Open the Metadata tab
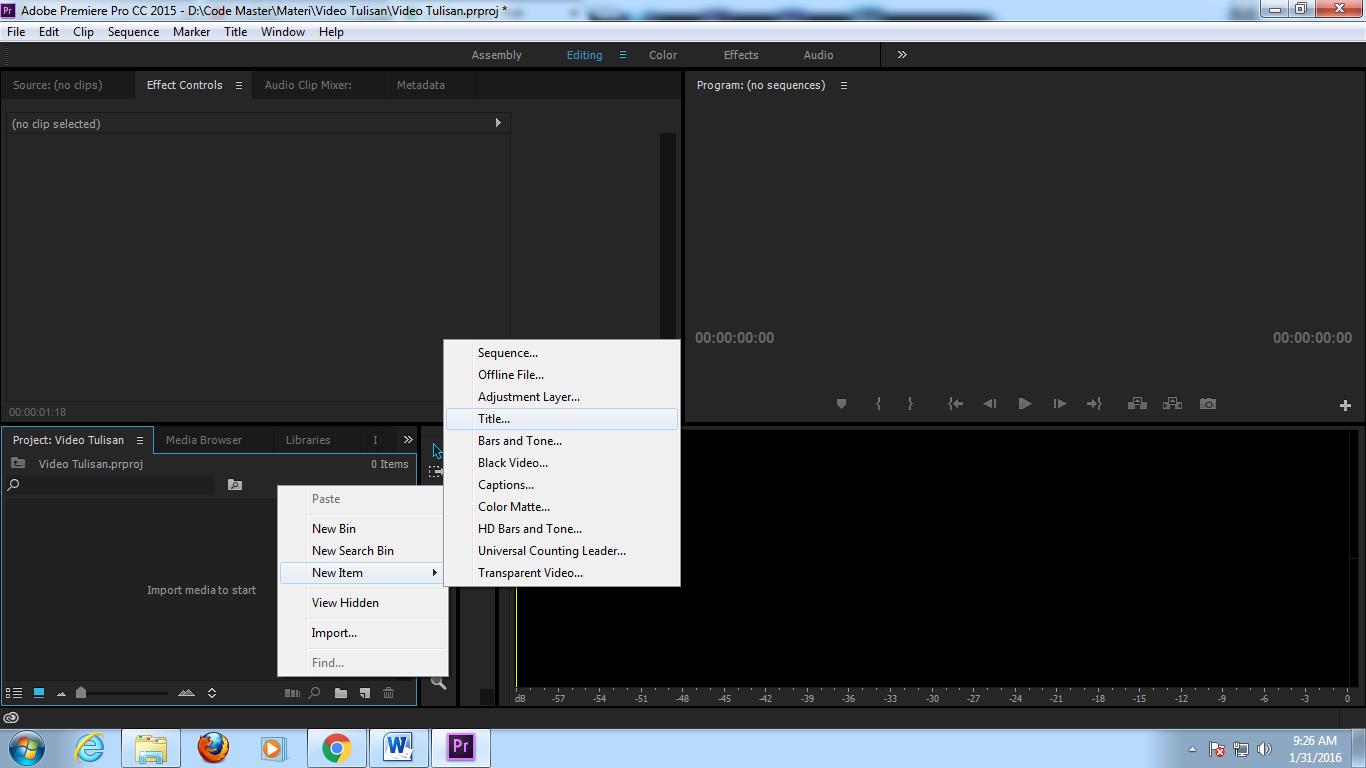This screenshot has width=1366, height=768. [421, 85]
